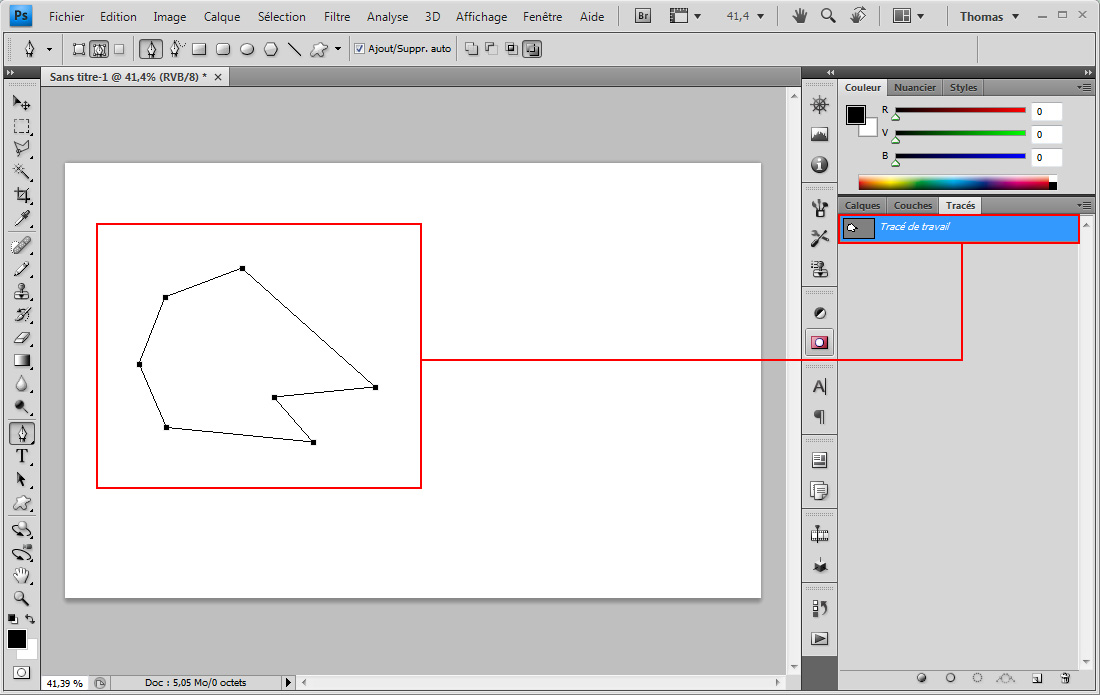The height and width of the screenshot is (695, 1100).
Task: Click the color spectrum ramp bar
Action: tap(956, 182)
